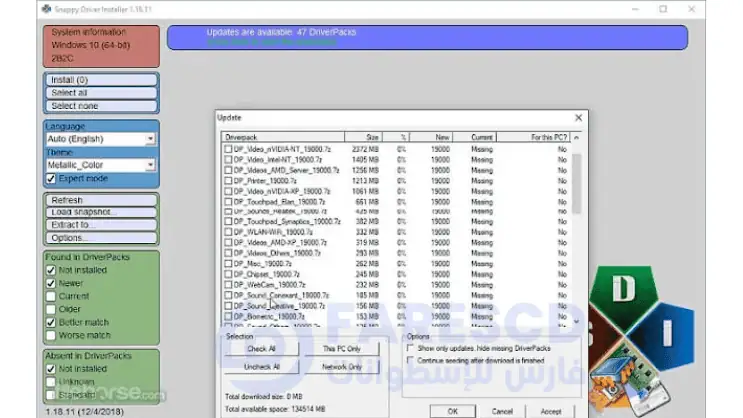Click the Snappy Driver Installer title bar icon

click(x=46, y=9)
